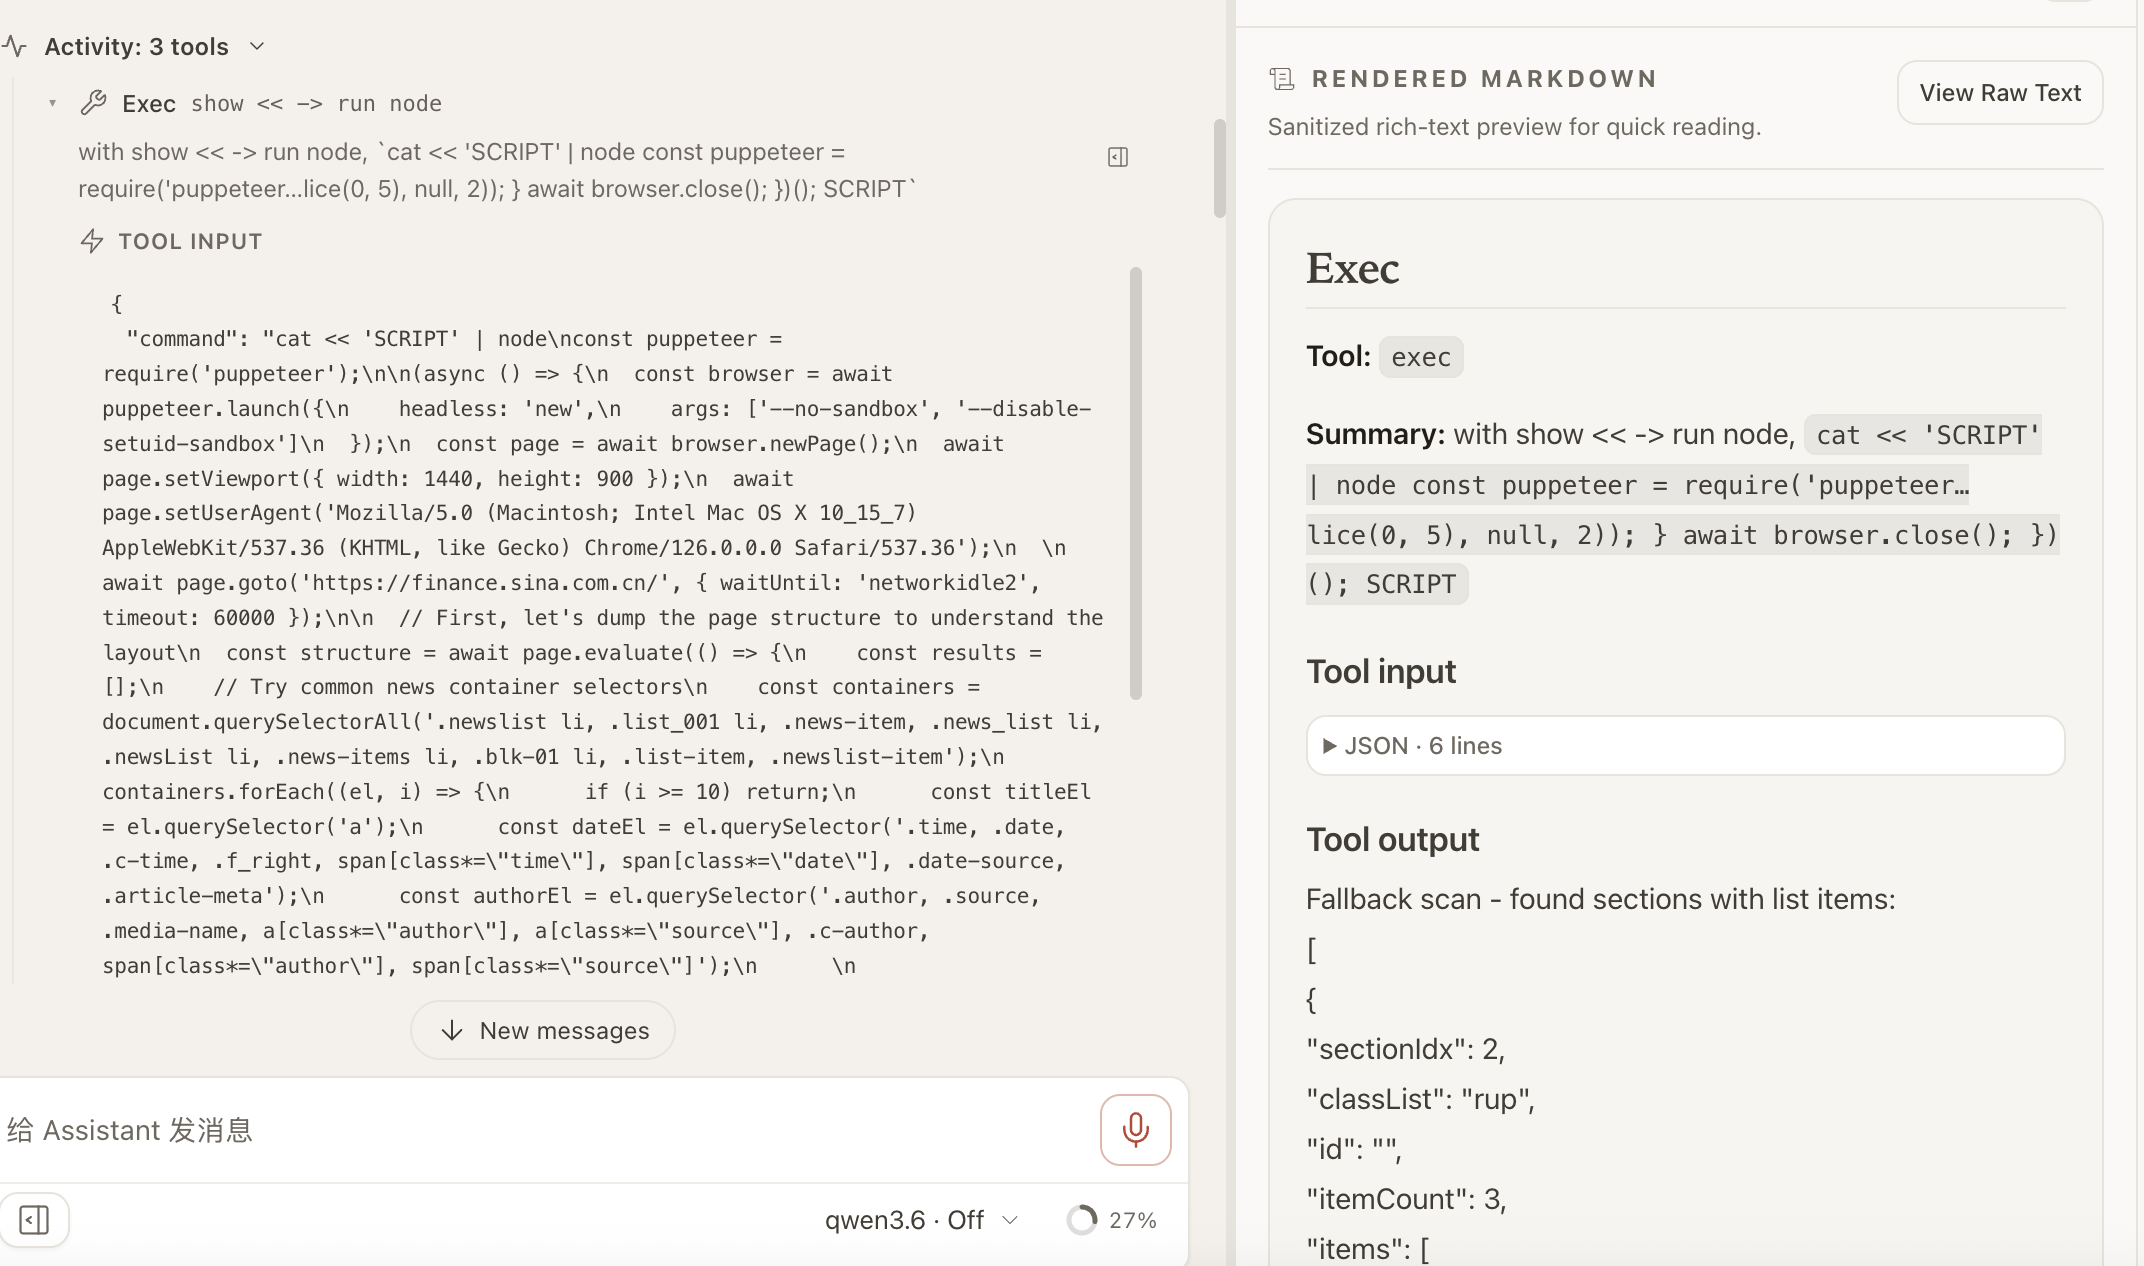Expand the JSON · 6 lines disclosure
Screen dimensions: 2144x1266
tap(1685, 745)
